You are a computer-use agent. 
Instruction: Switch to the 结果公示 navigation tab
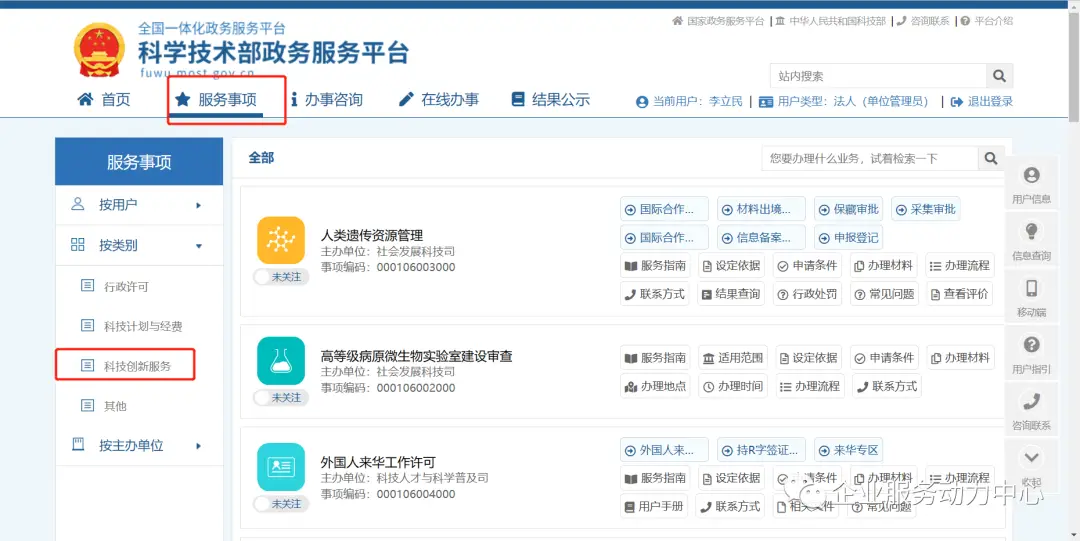550,100
